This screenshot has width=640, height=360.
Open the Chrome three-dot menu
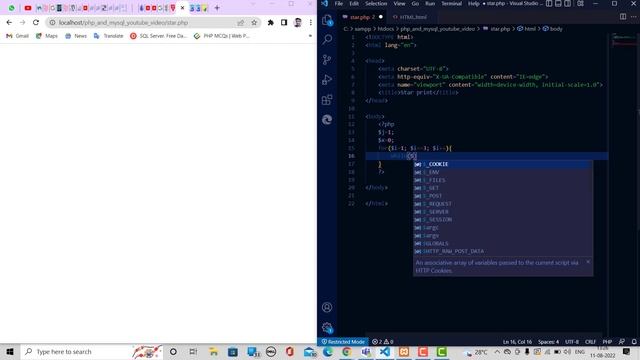click(x=311, y=22)
